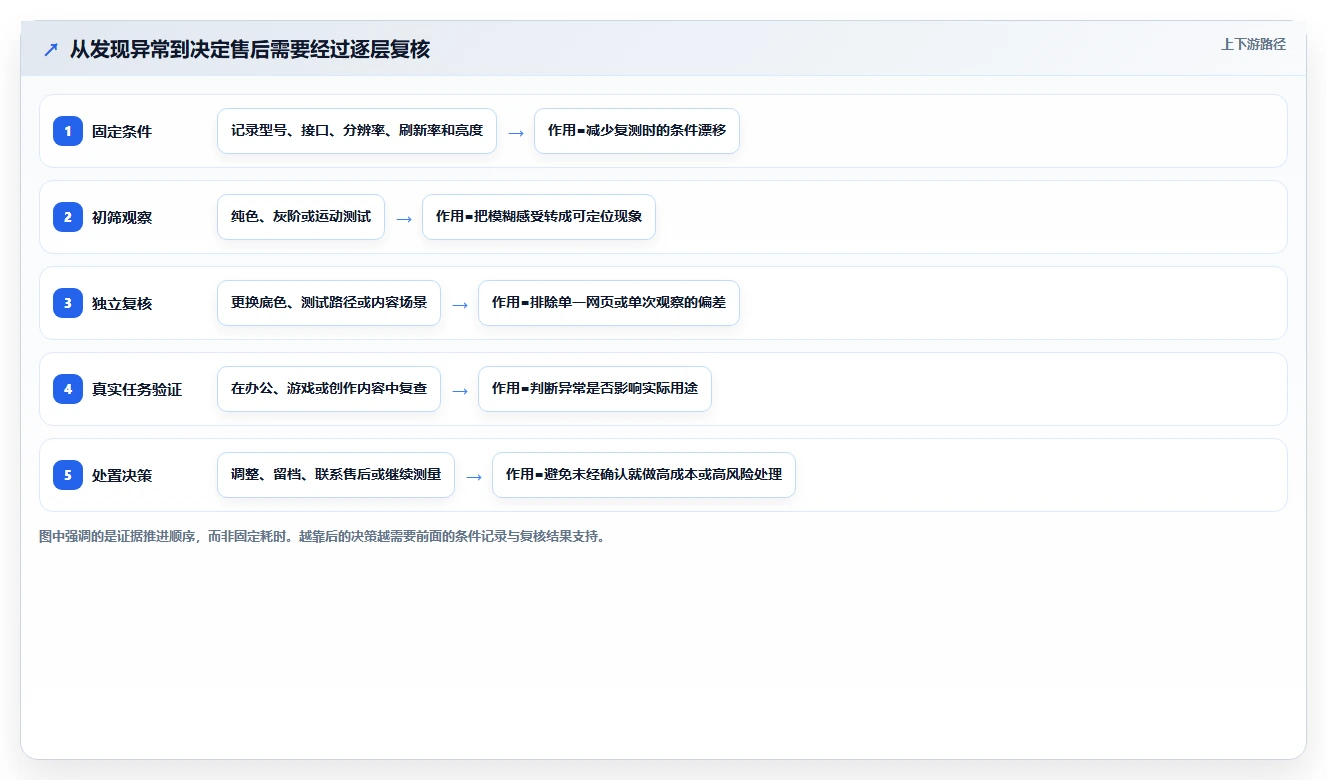
Task: Click the arrow icon beside the heading
Action: tap(51, 50)
